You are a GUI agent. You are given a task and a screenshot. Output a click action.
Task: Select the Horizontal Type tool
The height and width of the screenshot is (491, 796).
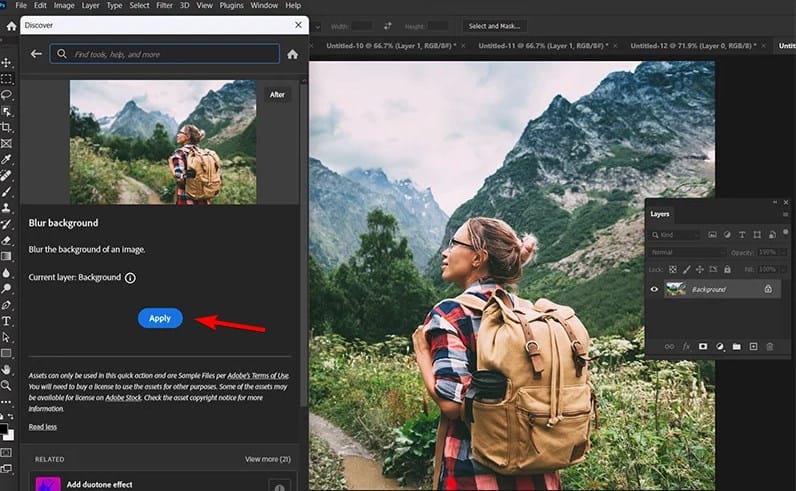[x=7, y=321]
